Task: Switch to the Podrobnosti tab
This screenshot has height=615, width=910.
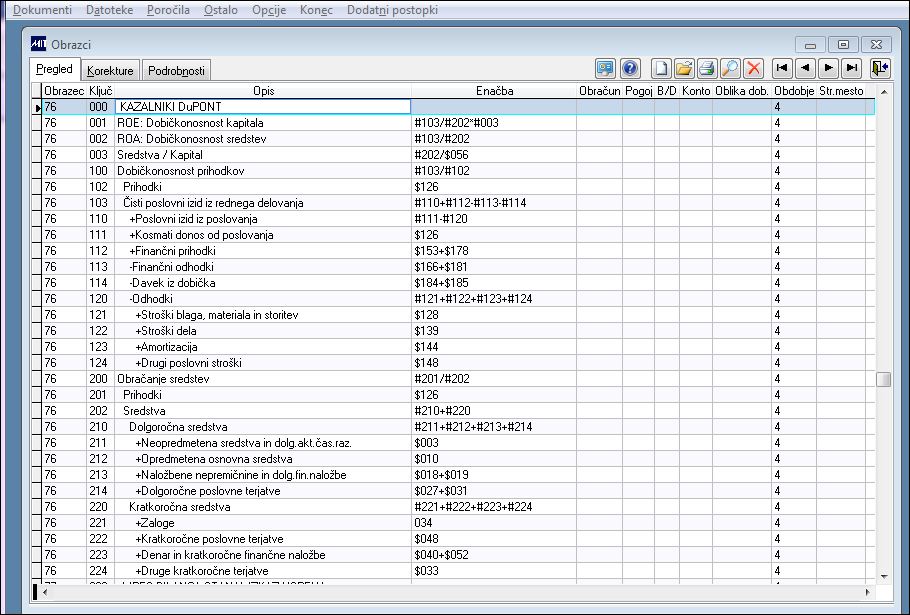Action: pyautogui.click(x=176, y=71)
